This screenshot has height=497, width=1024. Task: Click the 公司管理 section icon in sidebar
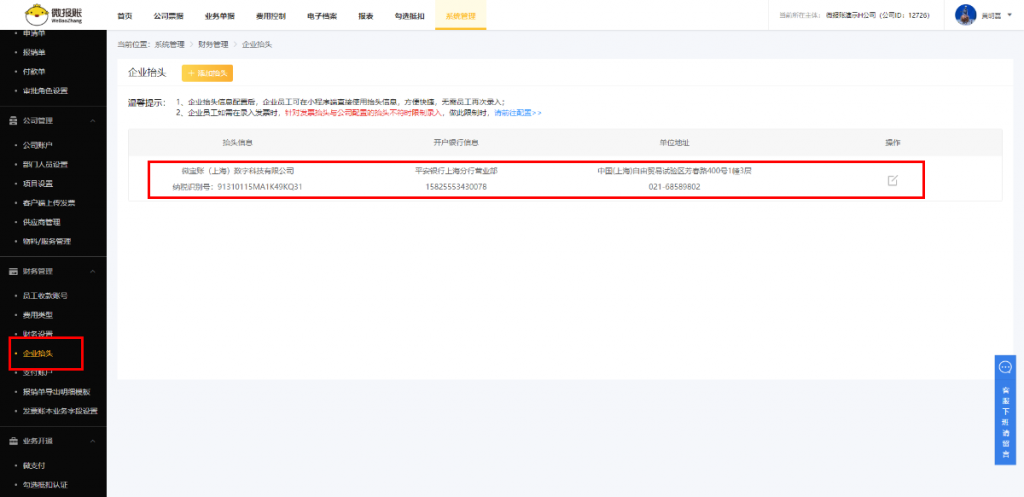point(13,121)
